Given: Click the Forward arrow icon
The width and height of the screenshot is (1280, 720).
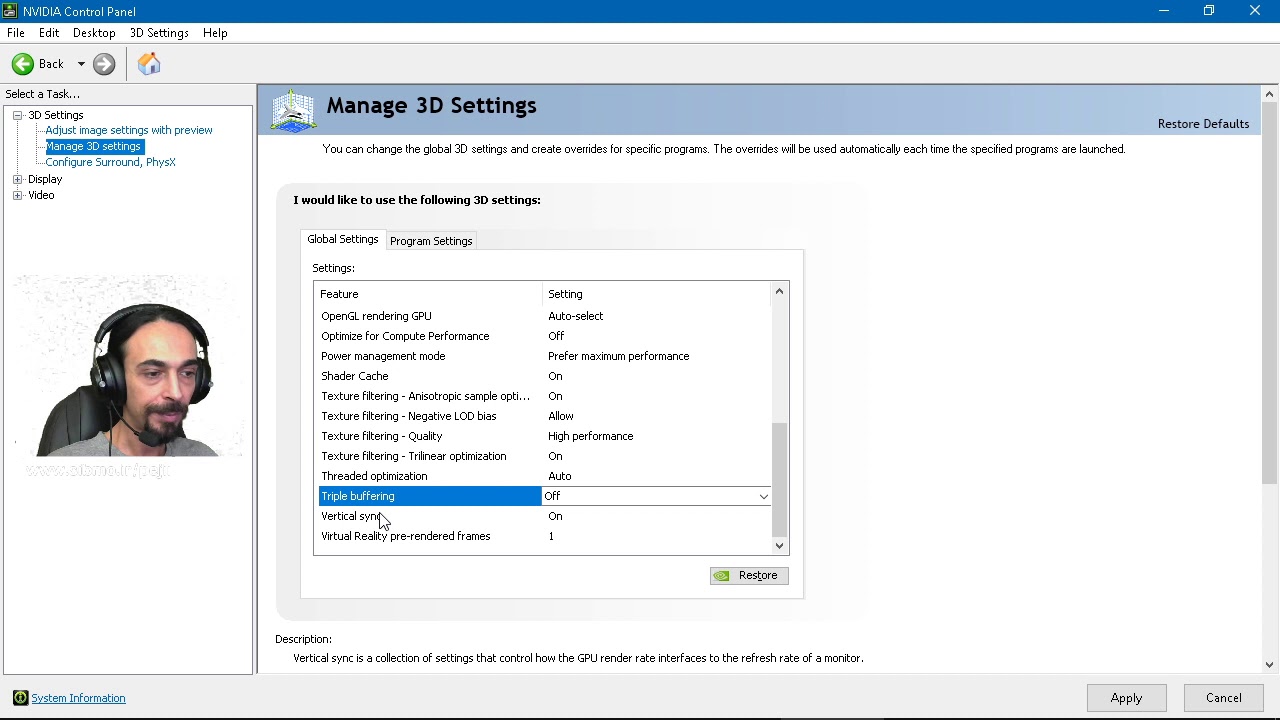Looking at the screenshot, I should (x=104, y=64).
